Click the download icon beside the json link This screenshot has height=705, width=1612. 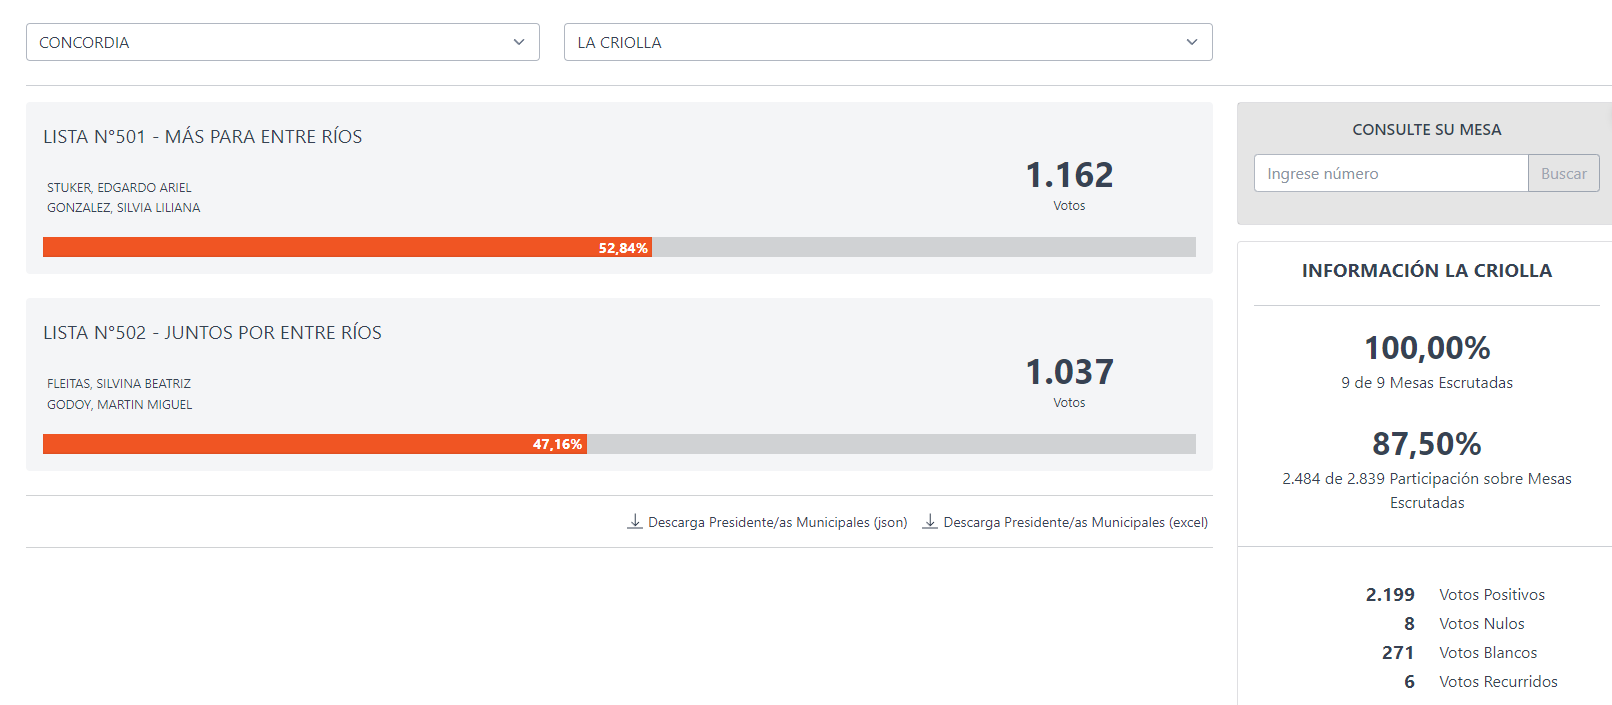(635, 522)
